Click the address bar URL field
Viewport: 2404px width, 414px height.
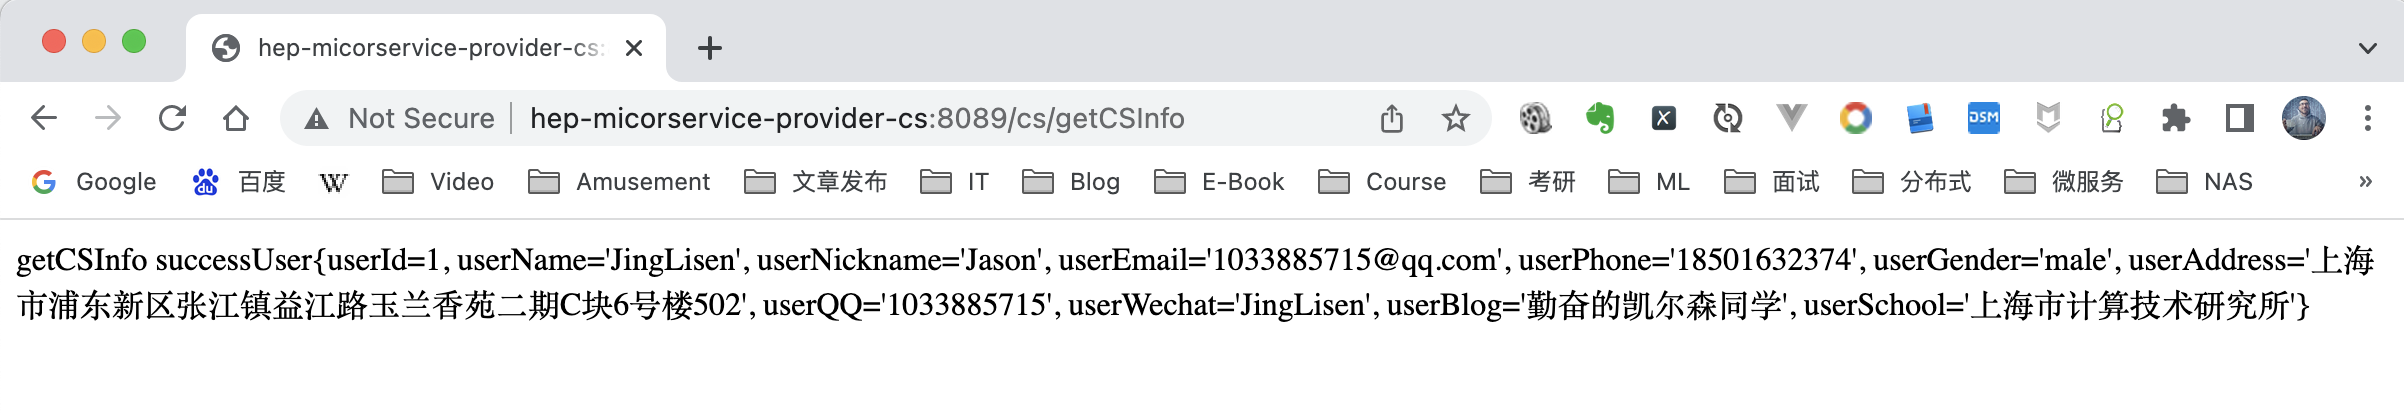coord(856,119)
